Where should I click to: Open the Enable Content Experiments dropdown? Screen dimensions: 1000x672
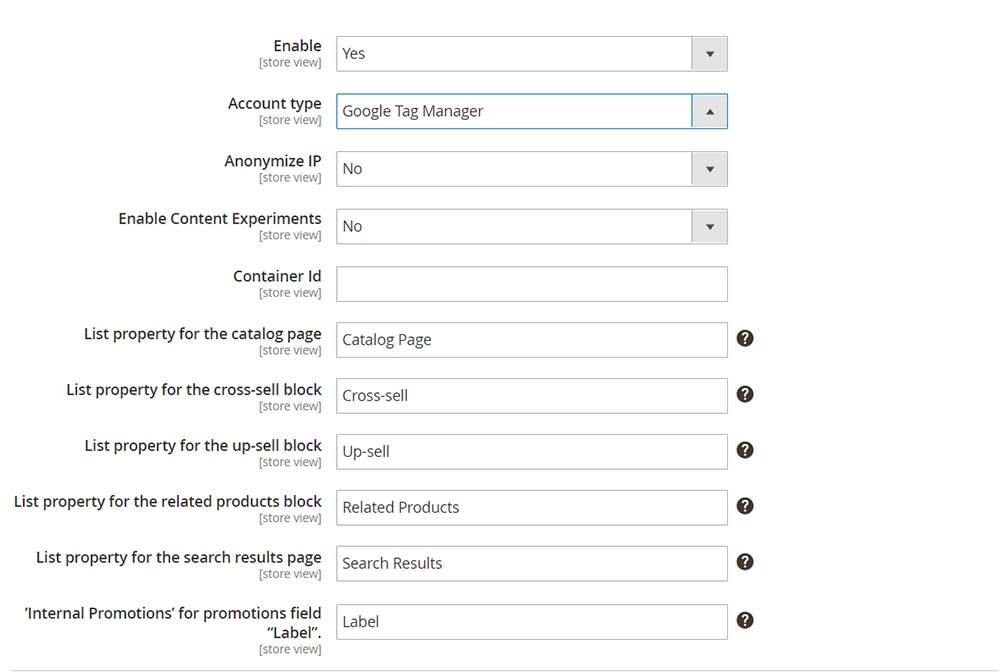pos(710,226)
